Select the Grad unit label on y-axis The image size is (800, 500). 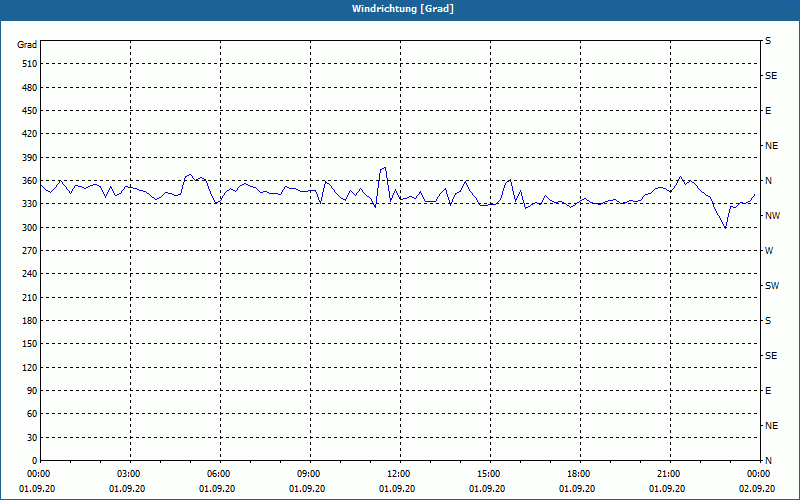pos(27,45)
